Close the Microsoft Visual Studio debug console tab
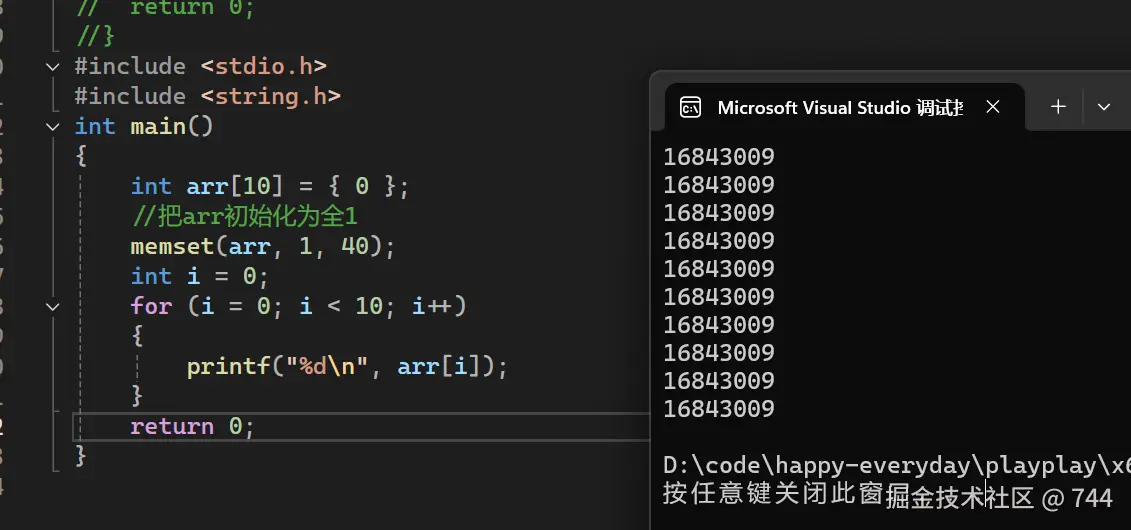Screen dimensions: 1131x530 tap(993, 107)
